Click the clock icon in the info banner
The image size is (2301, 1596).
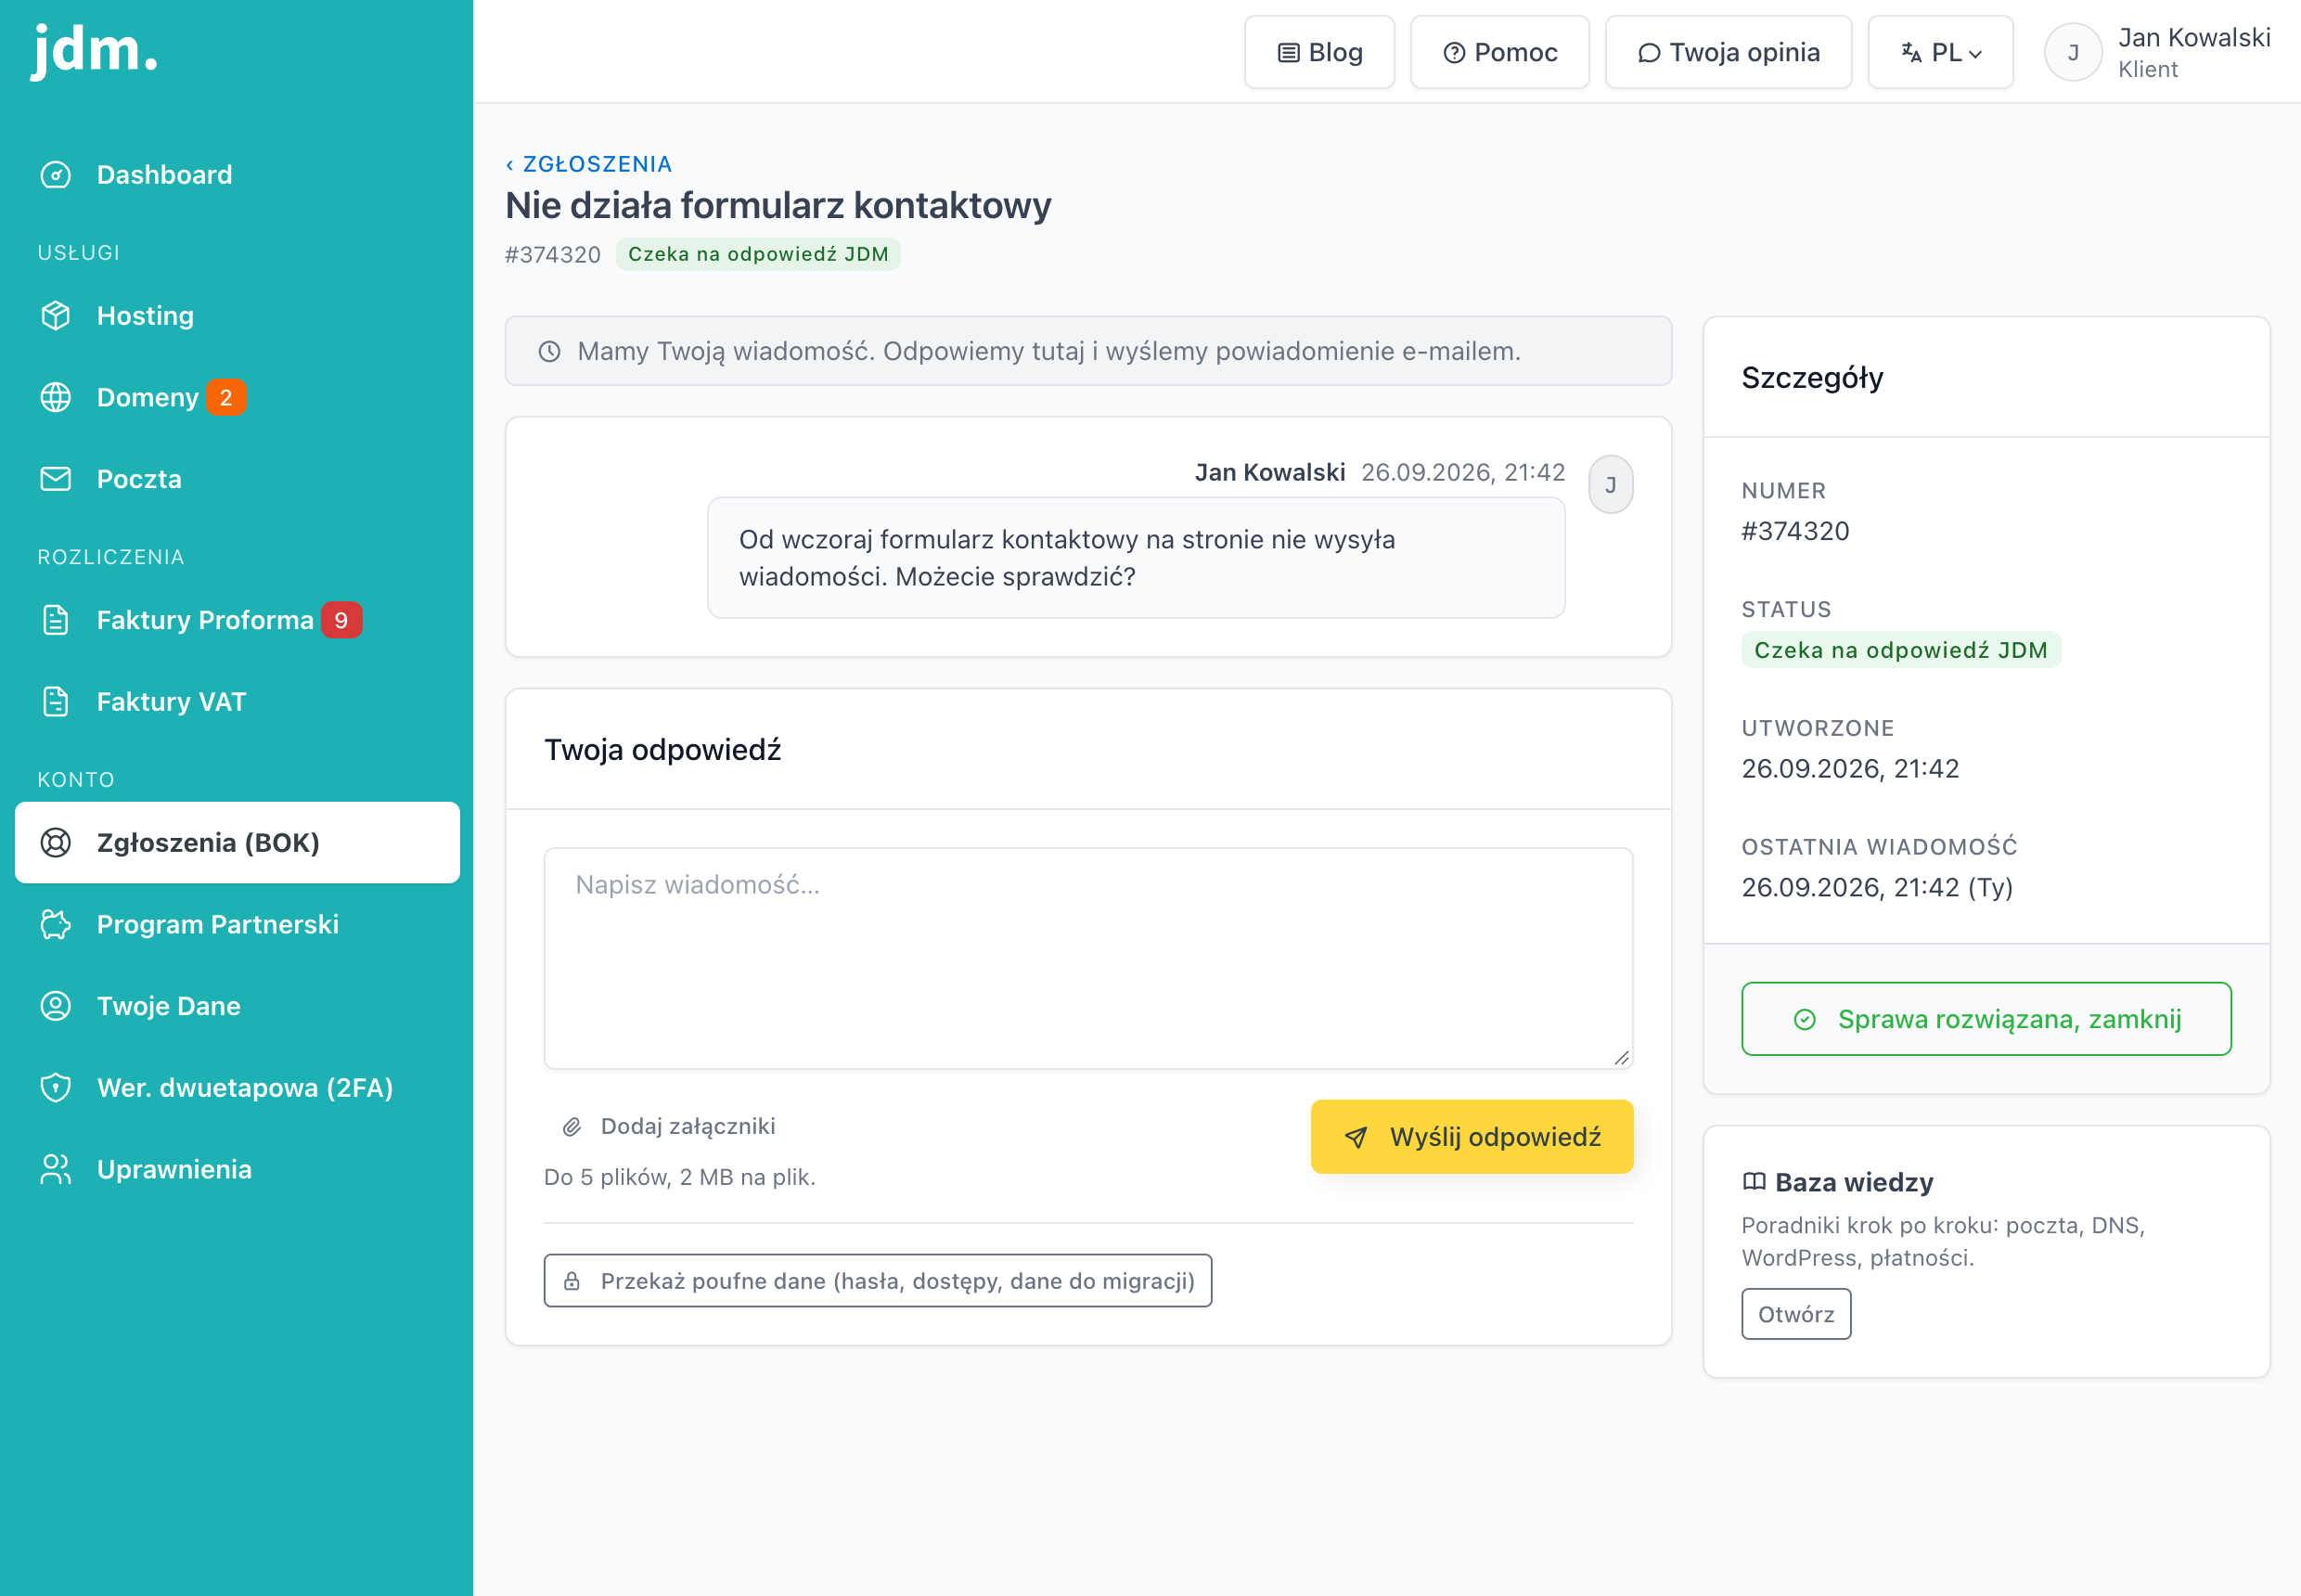[549, 352]
